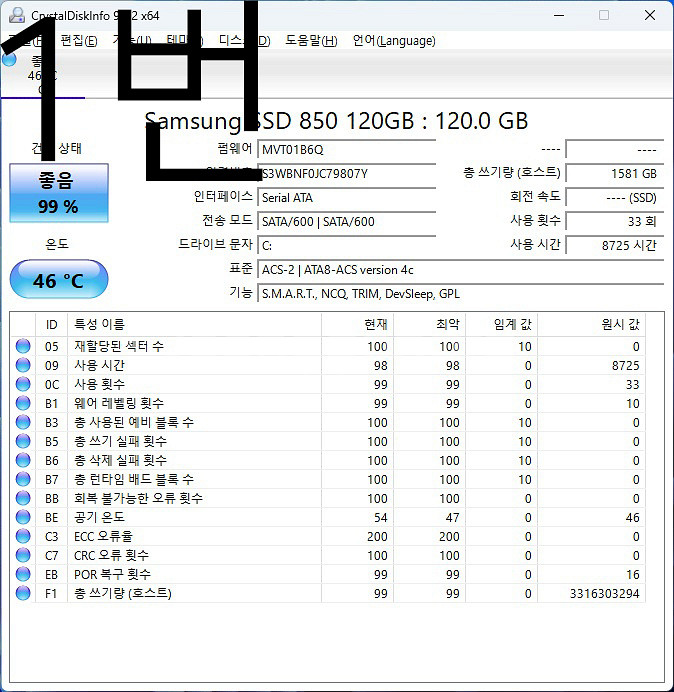The width and height of the screenshot is (674, 692).
Task: Select the 총 사용된 예비 블록 수 row
Action: pos(328,422)
